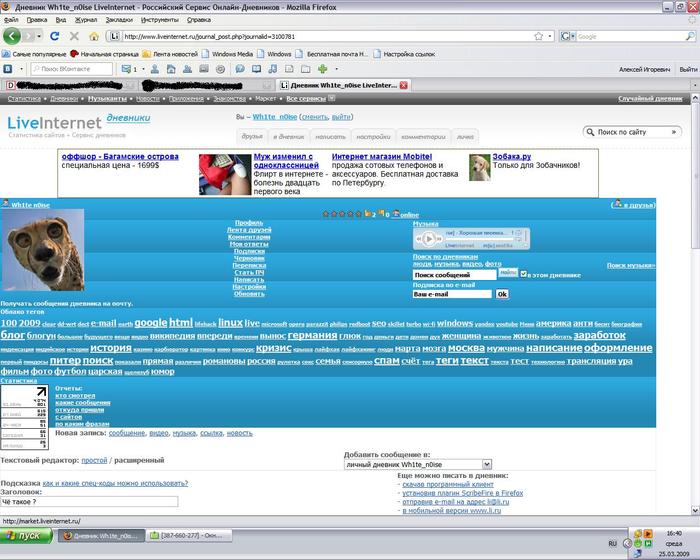Image resolution: width=700 pixels, height=560 pixels.
Task: Click the 'Поиск ВКонтакте' search field
Action: [71, 69]
